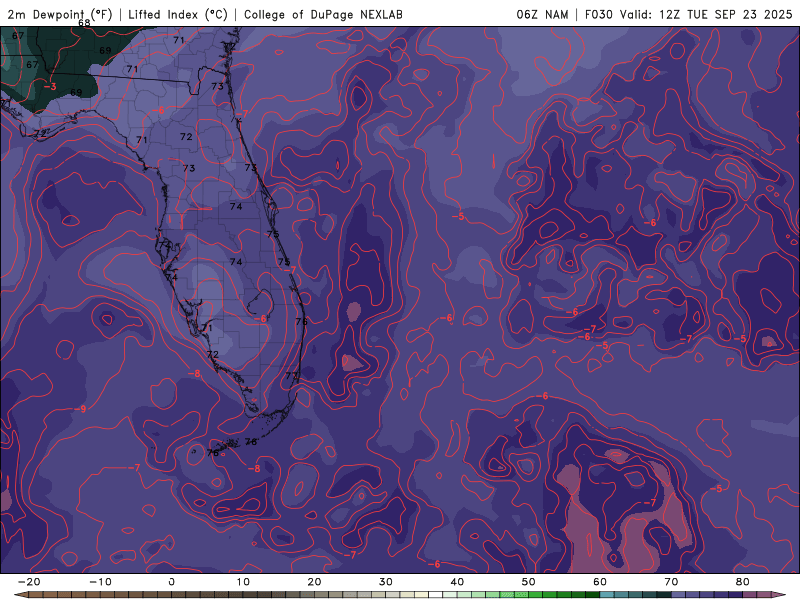Screen dimensions: 800x600
Task: Click the white colorbar segment near 36
Action: coord(435,594)
